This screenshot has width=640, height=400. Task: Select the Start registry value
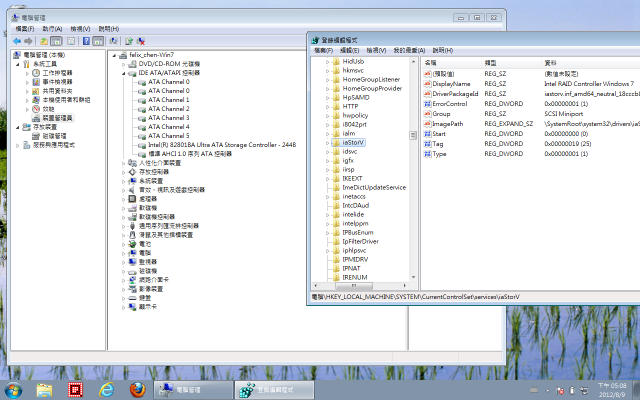coord(439,134)
